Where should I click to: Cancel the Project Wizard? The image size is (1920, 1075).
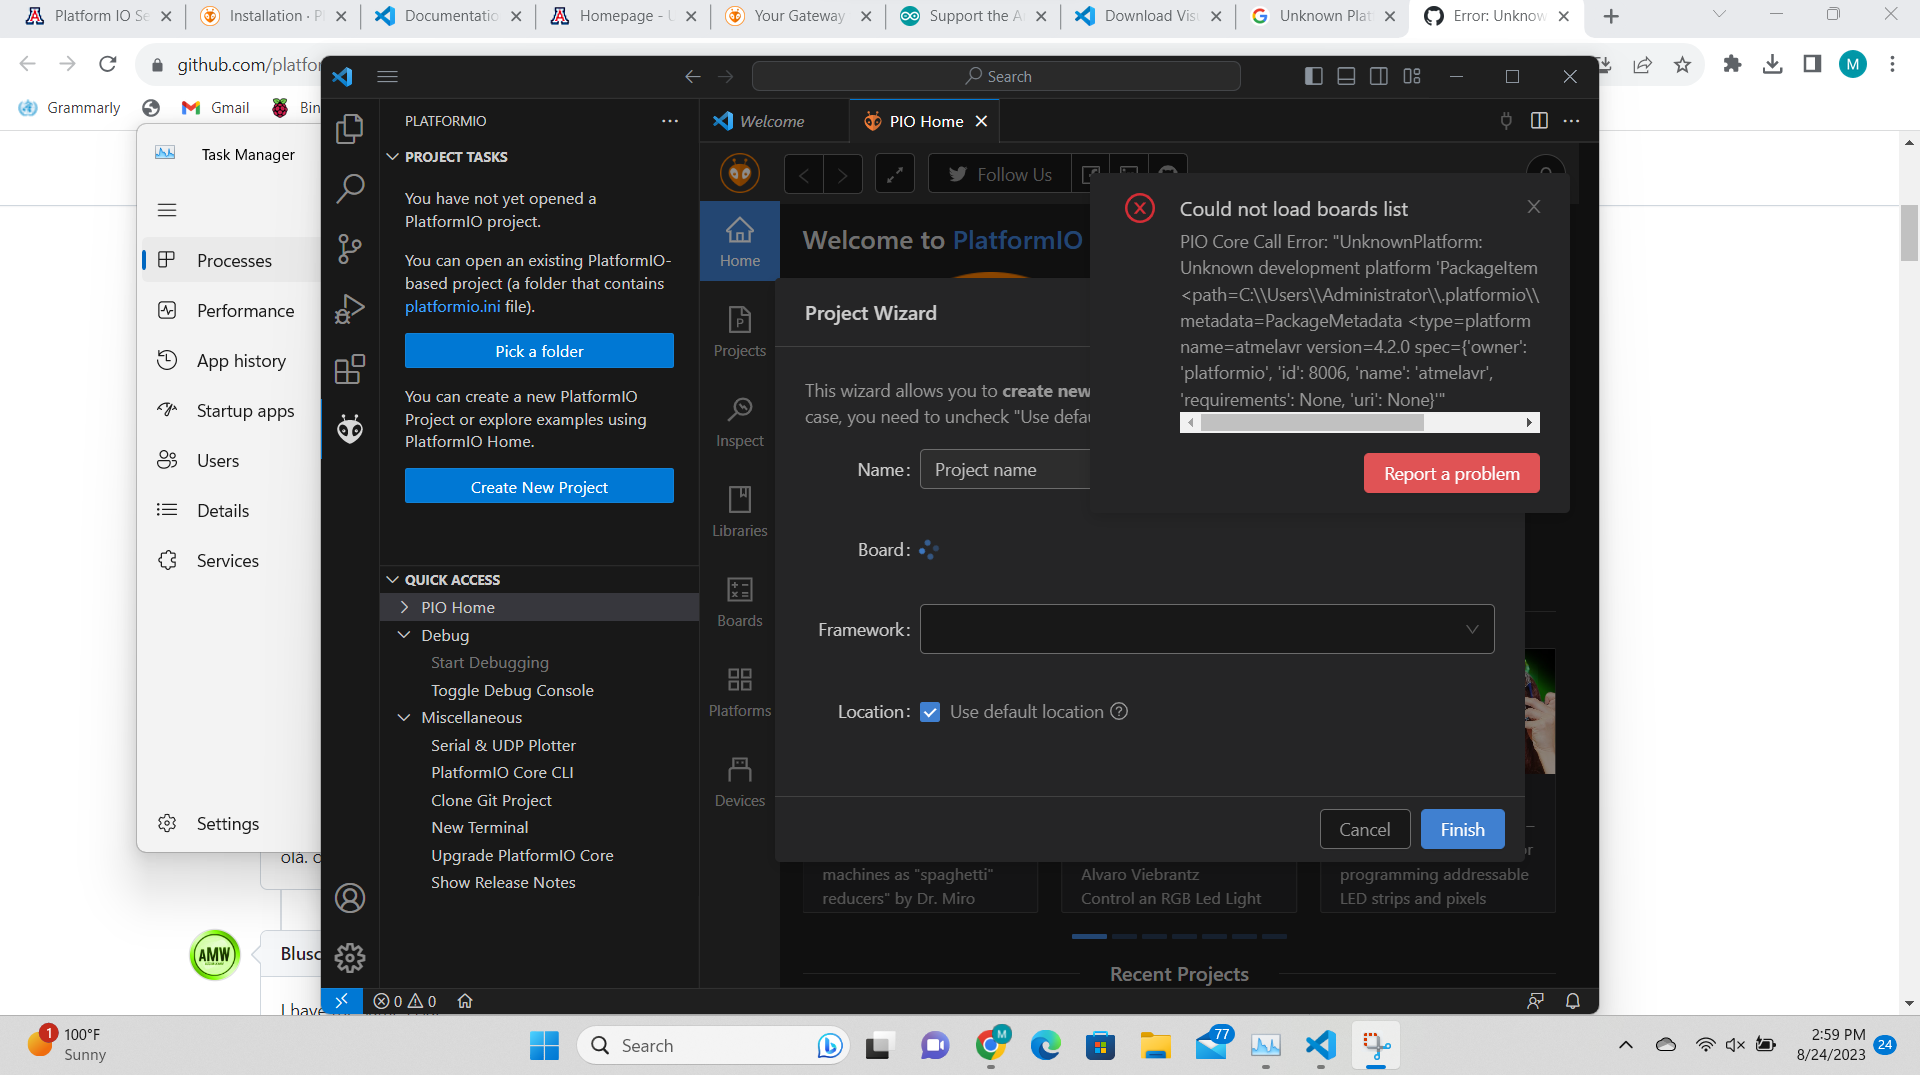[1365, 829]
